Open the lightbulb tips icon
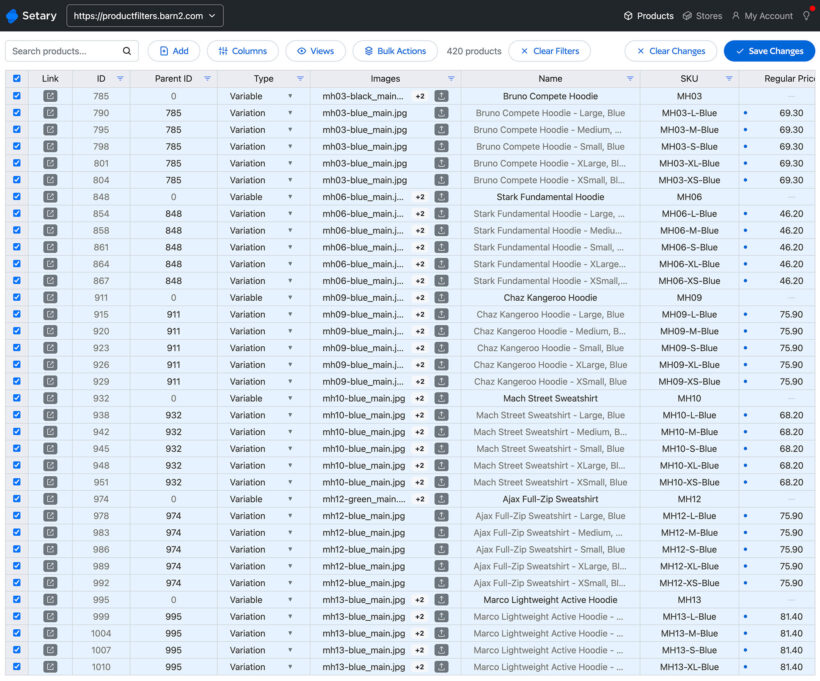Image resolution: width=820 pixels, height=681 pixels. [x=806, y=16]
